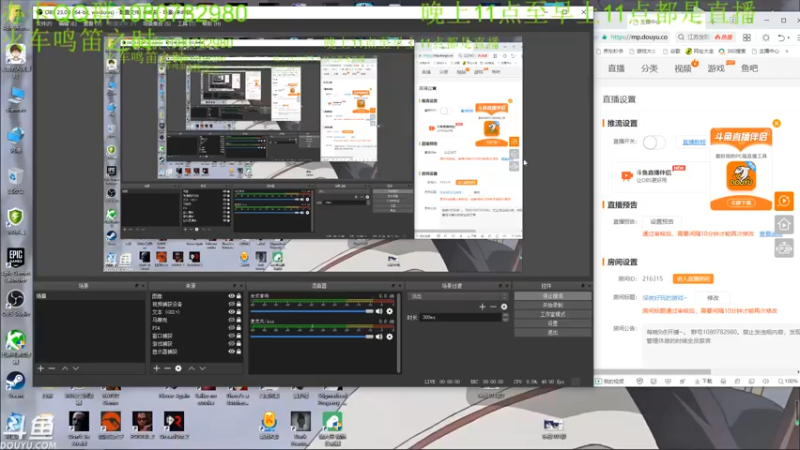Click the orange replay side icon
This screenshot has height=450, width=800.
pos(784,201)
